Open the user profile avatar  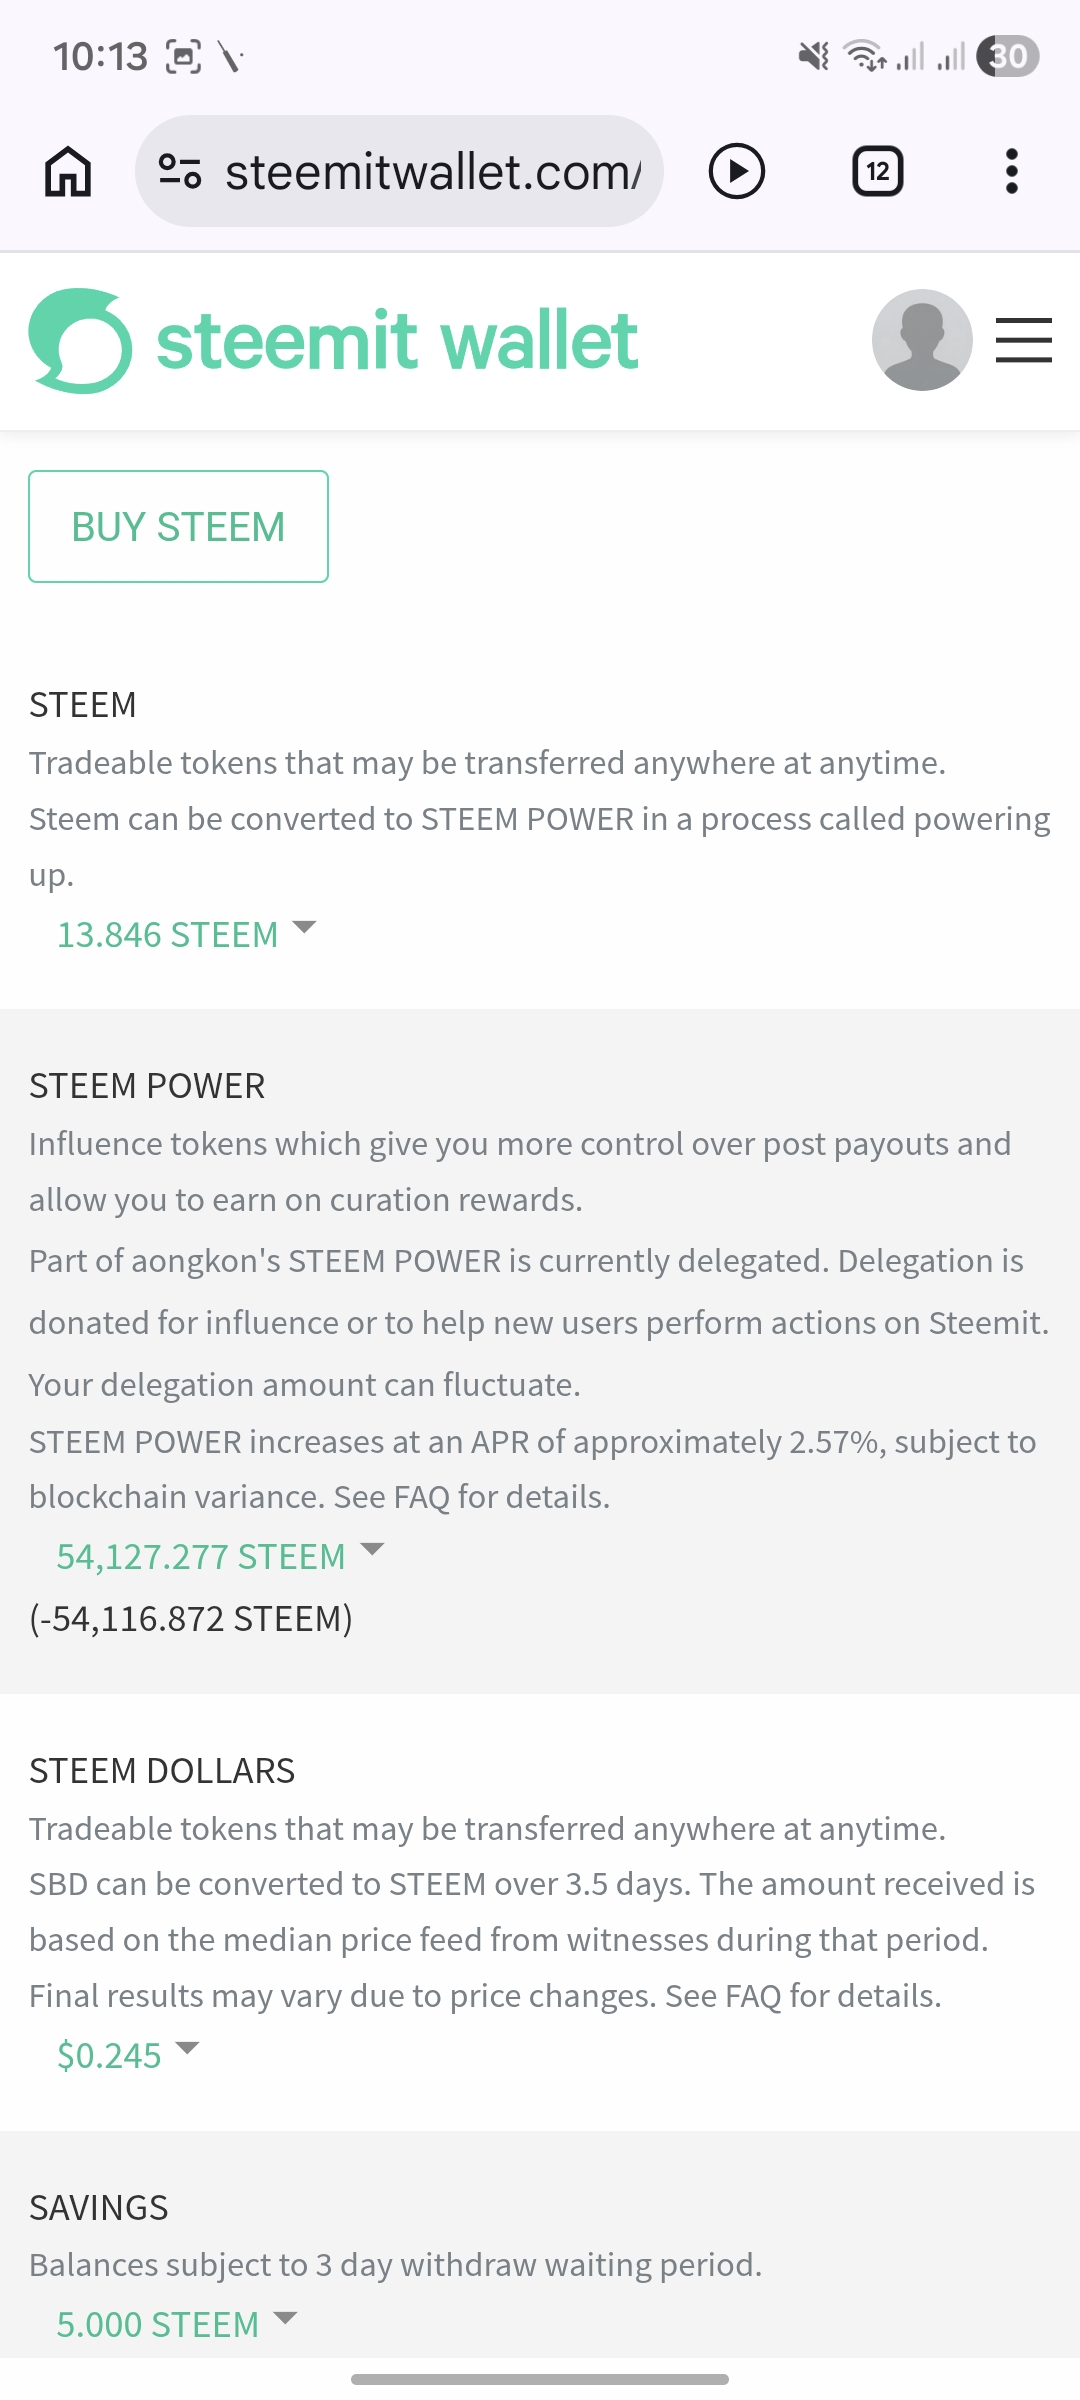coord(921,340)
